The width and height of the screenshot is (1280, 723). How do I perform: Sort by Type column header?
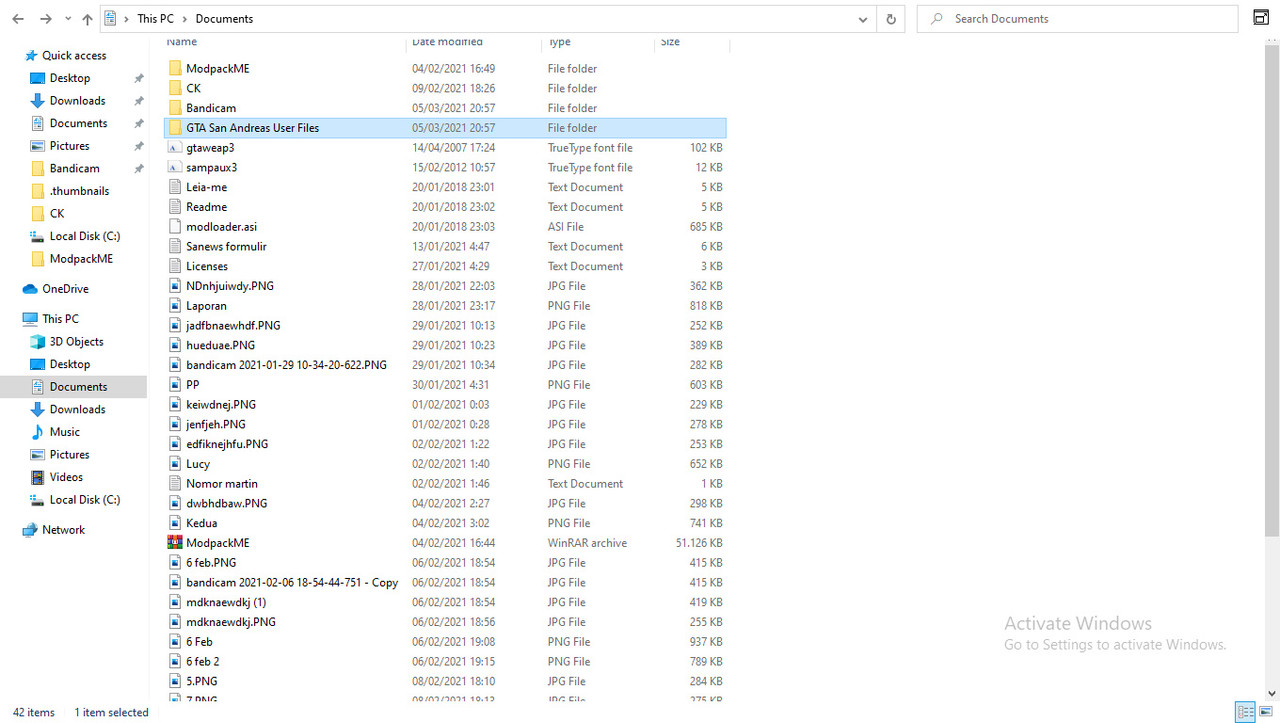pyautogui.click(x=559, y=42)
